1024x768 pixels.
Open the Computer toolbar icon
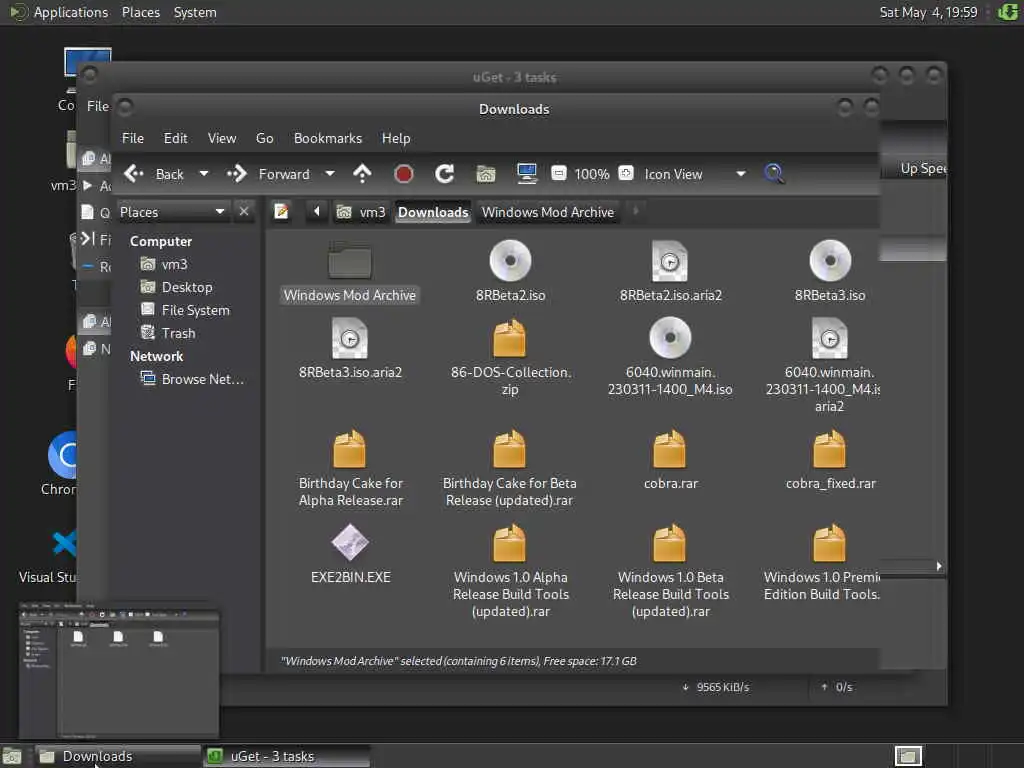coord(526,173)
